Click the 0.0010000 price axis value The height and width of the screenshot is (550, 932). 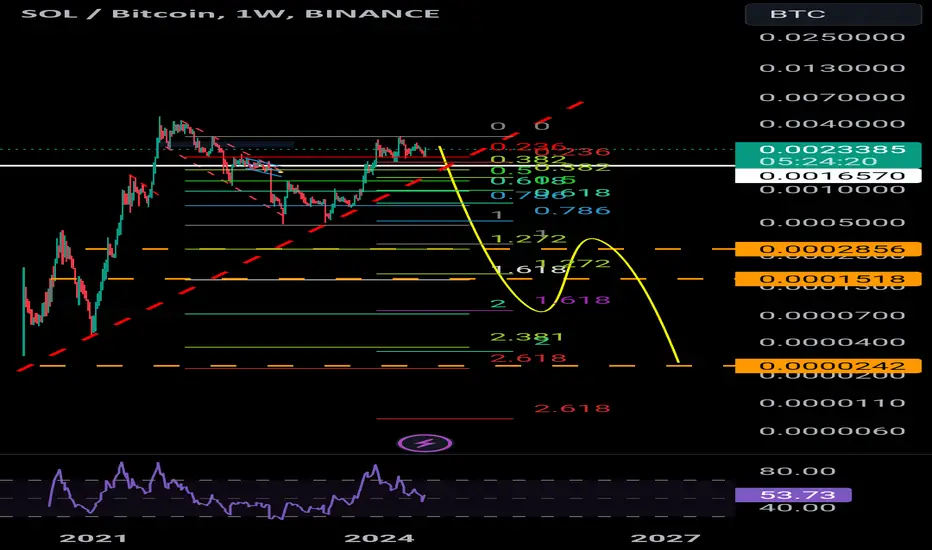832,190
